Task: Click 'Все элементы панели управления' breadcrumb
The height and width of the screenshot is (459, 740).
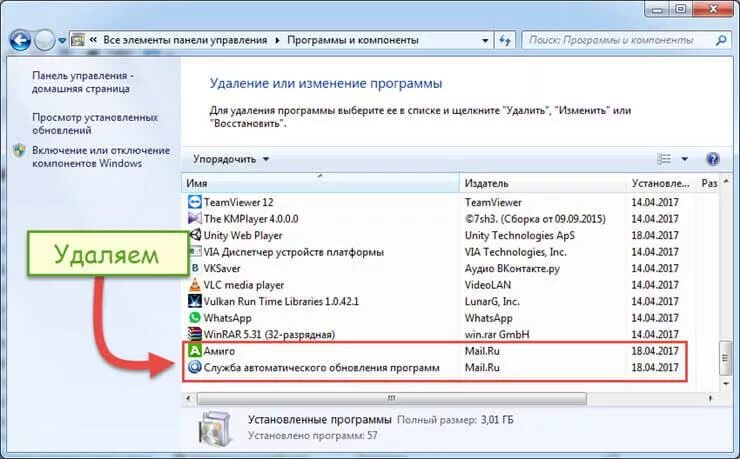Action: (x=185, y=40)
